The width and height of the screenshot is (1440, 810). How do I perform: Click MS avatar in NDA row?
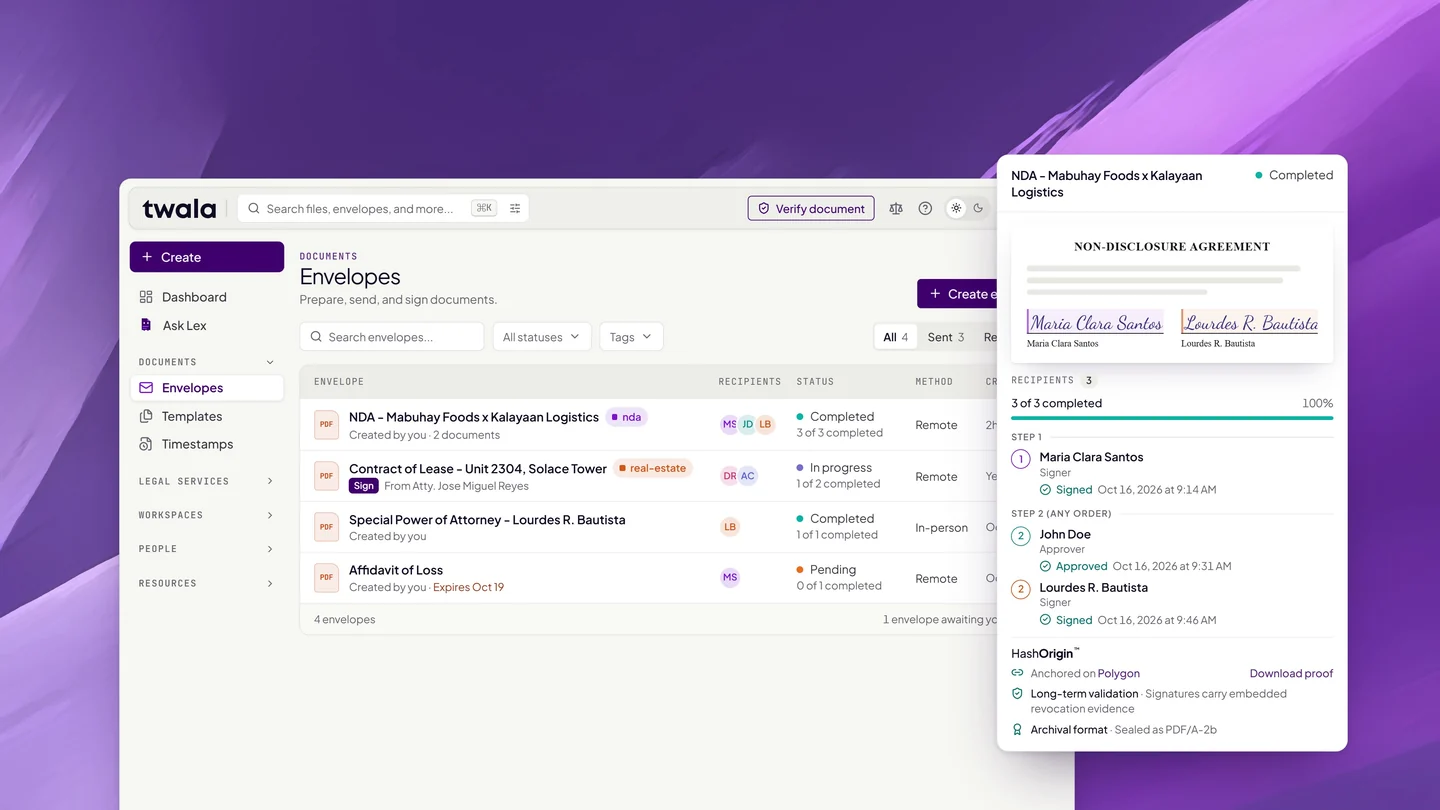[730, 424]
